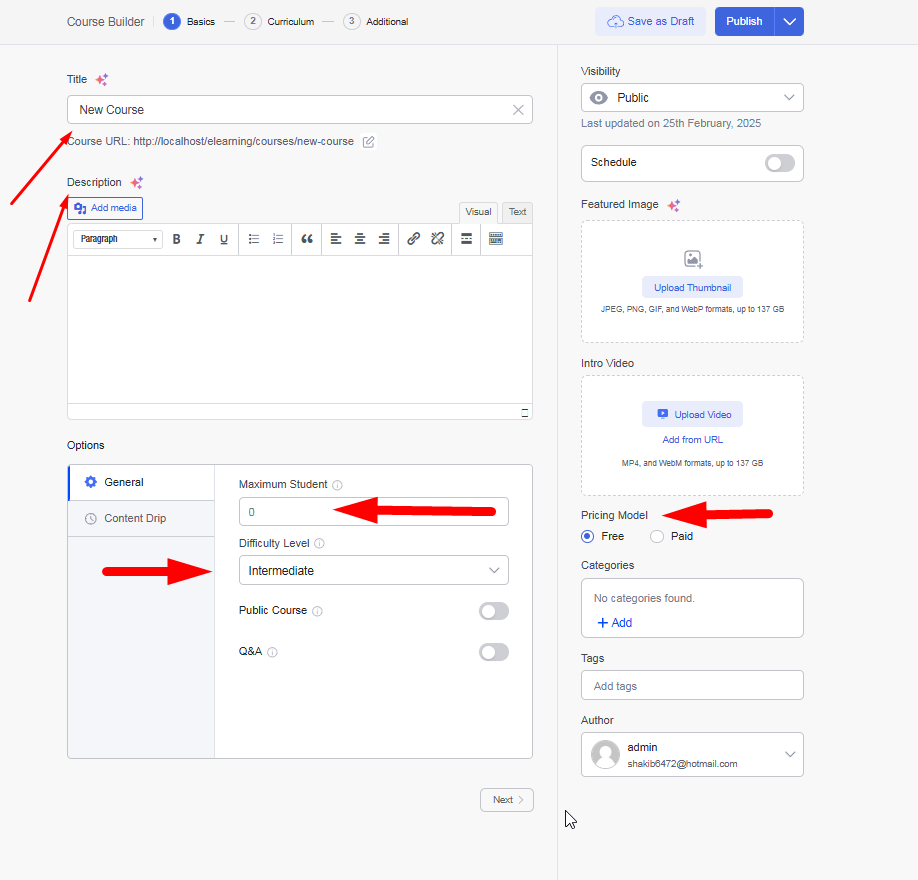Click the Upload Thumbnail button
The height and width of the screenshot is (880, 918).
692,288
